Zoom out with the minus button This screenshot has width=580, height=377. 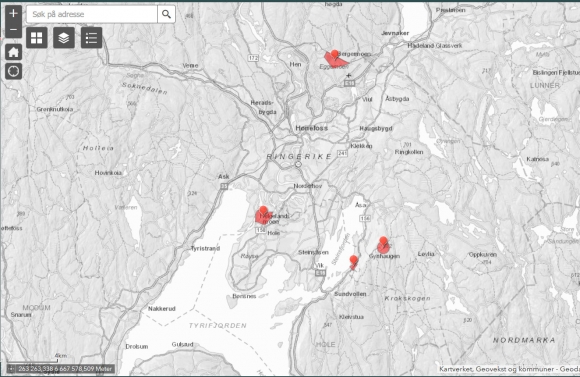[x=13, y=30]
